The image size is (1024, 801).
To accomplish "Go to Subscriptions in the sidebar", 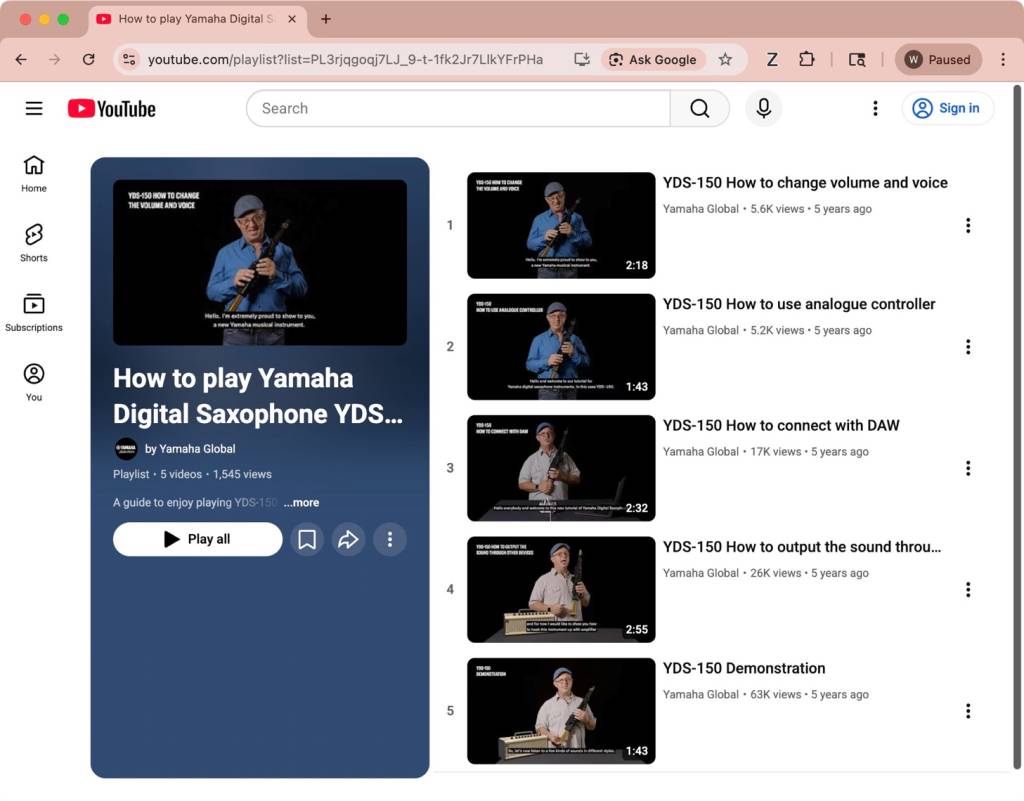I will tap(34, 312).
